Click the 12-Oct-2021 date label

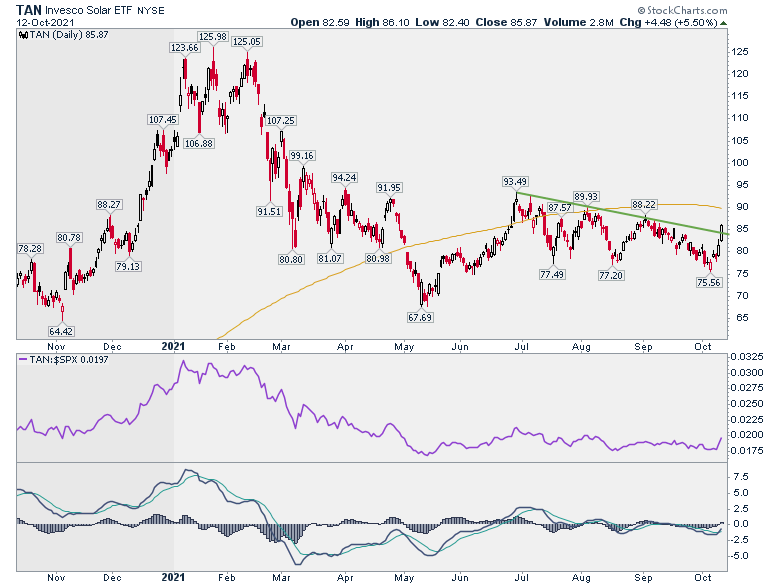pos(45,23)
